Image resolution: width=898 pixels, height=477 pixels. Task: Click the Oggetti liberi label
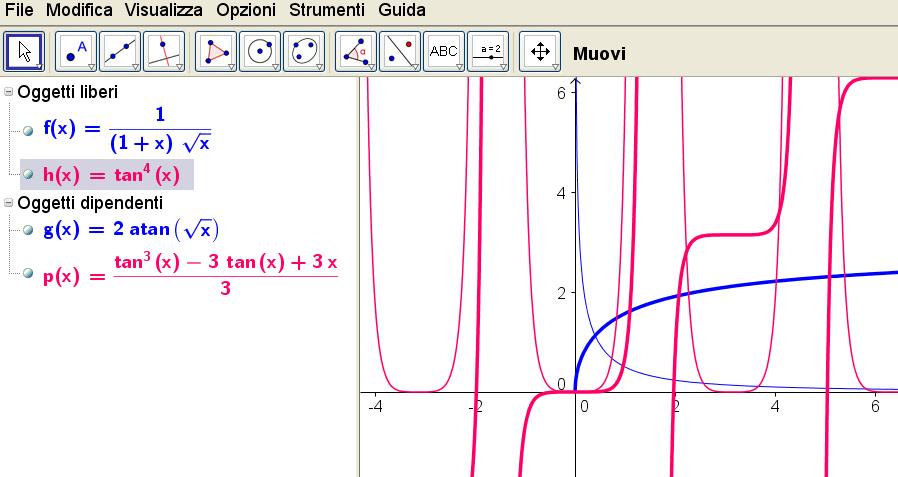[x=68, y=92]
